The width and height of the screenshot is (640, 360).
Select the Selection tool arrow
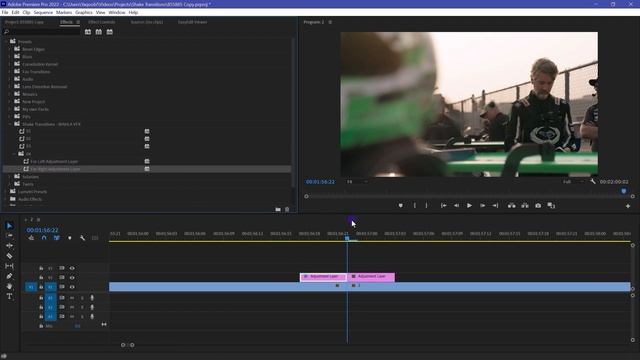click(x=9, y=226)
